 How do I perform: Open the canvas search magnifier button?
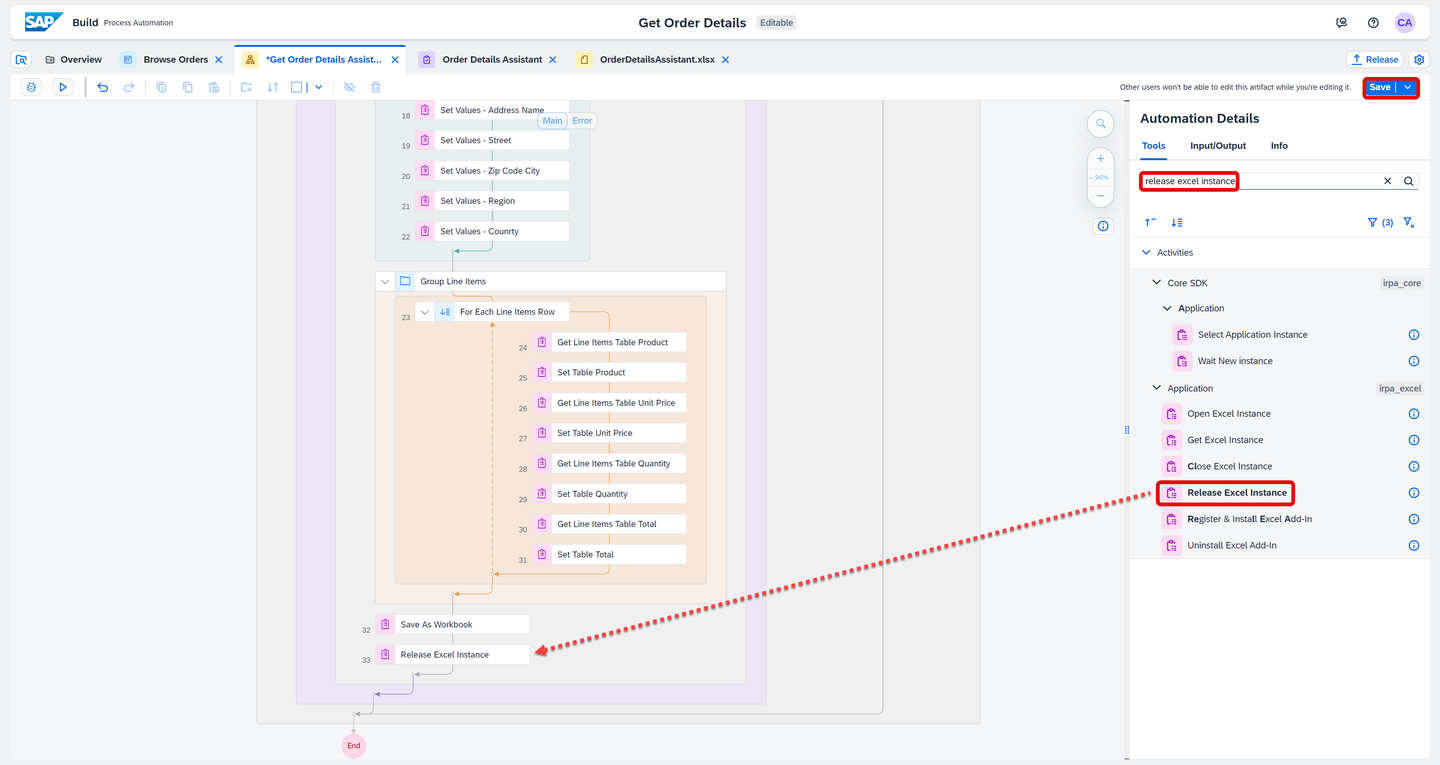[x=1100, y=124]
